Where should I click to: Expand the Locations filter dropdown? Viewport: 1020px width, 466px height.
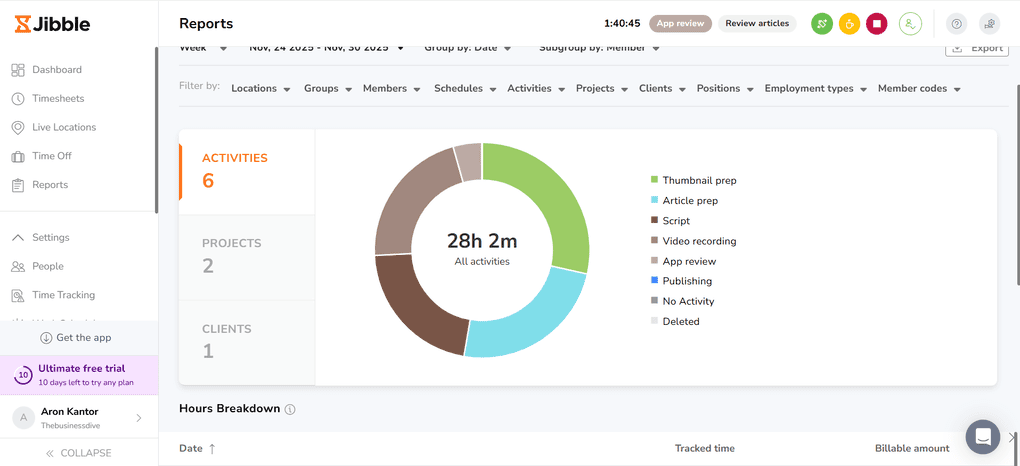pyautogui.click(x=260, y=89)
